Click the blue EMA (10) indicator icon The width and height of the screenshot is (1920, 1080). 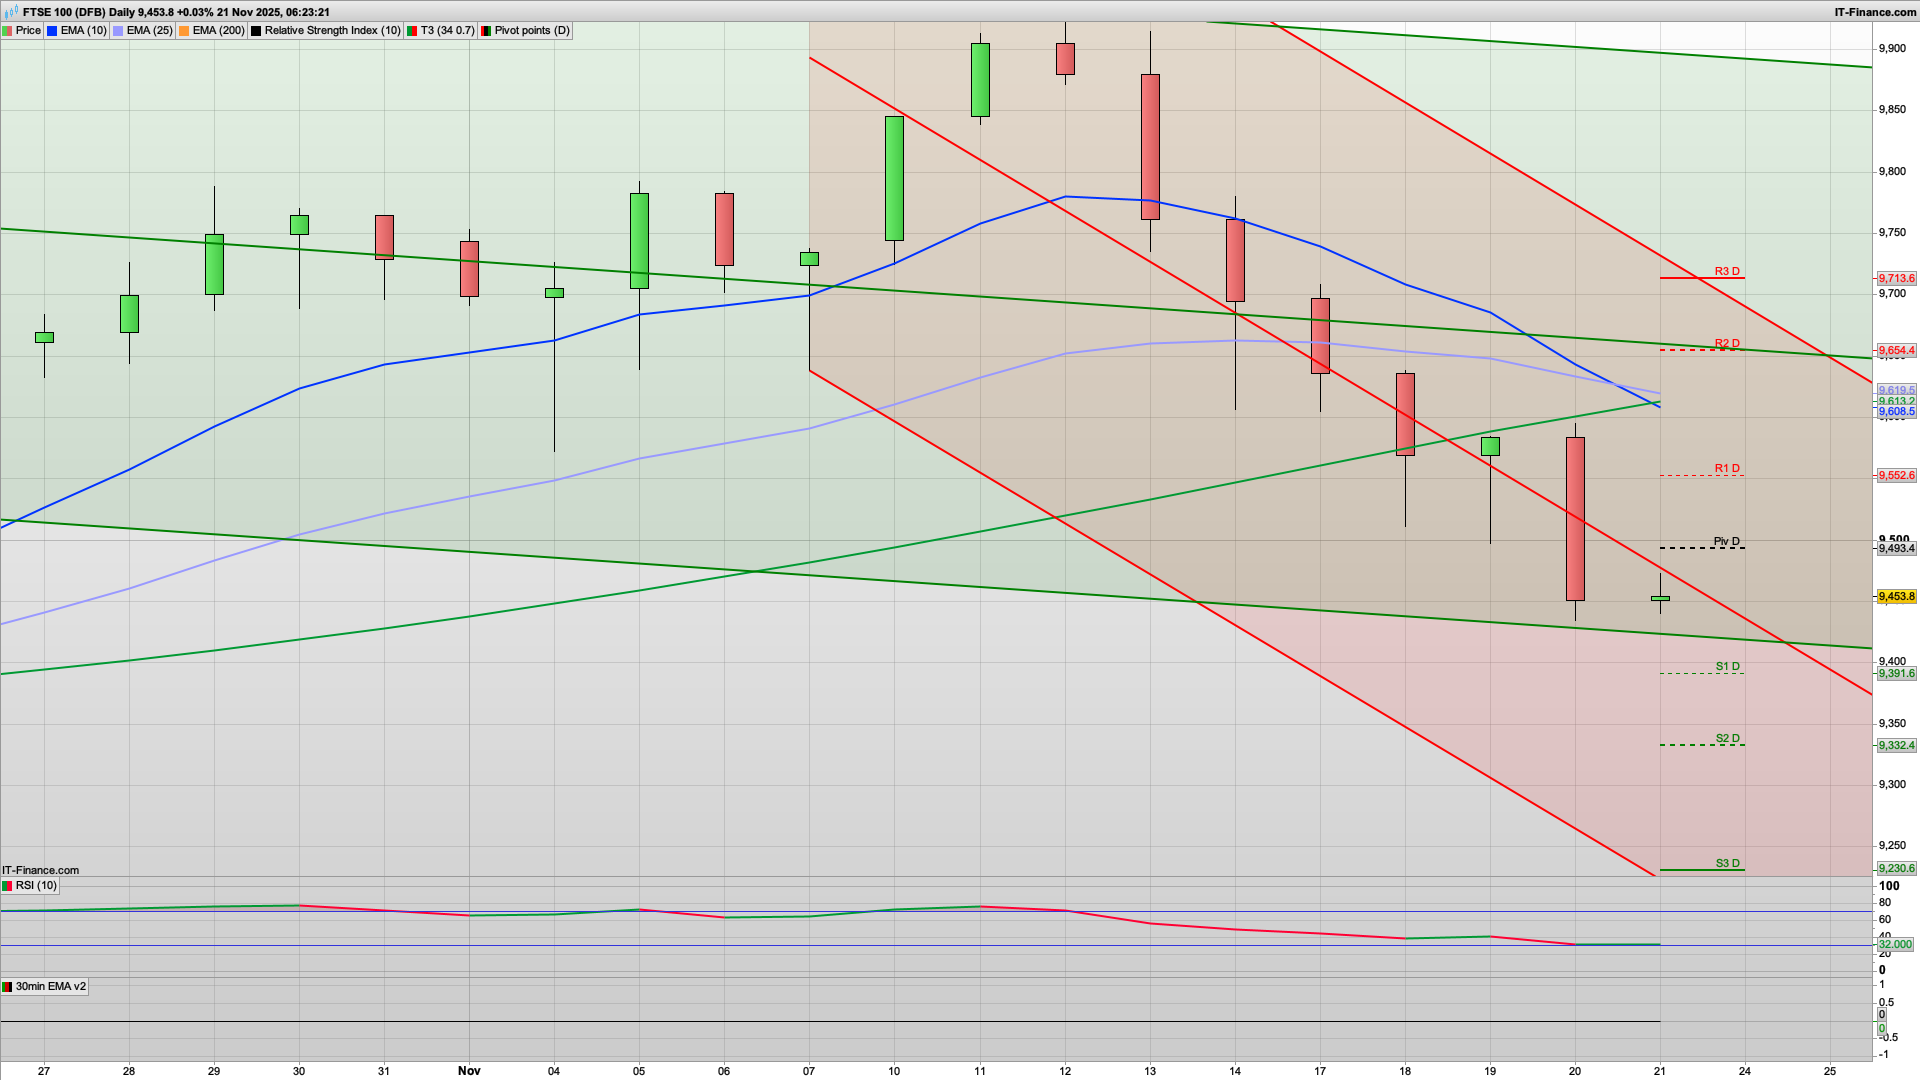pyautogui.click(x=51, y=30)
